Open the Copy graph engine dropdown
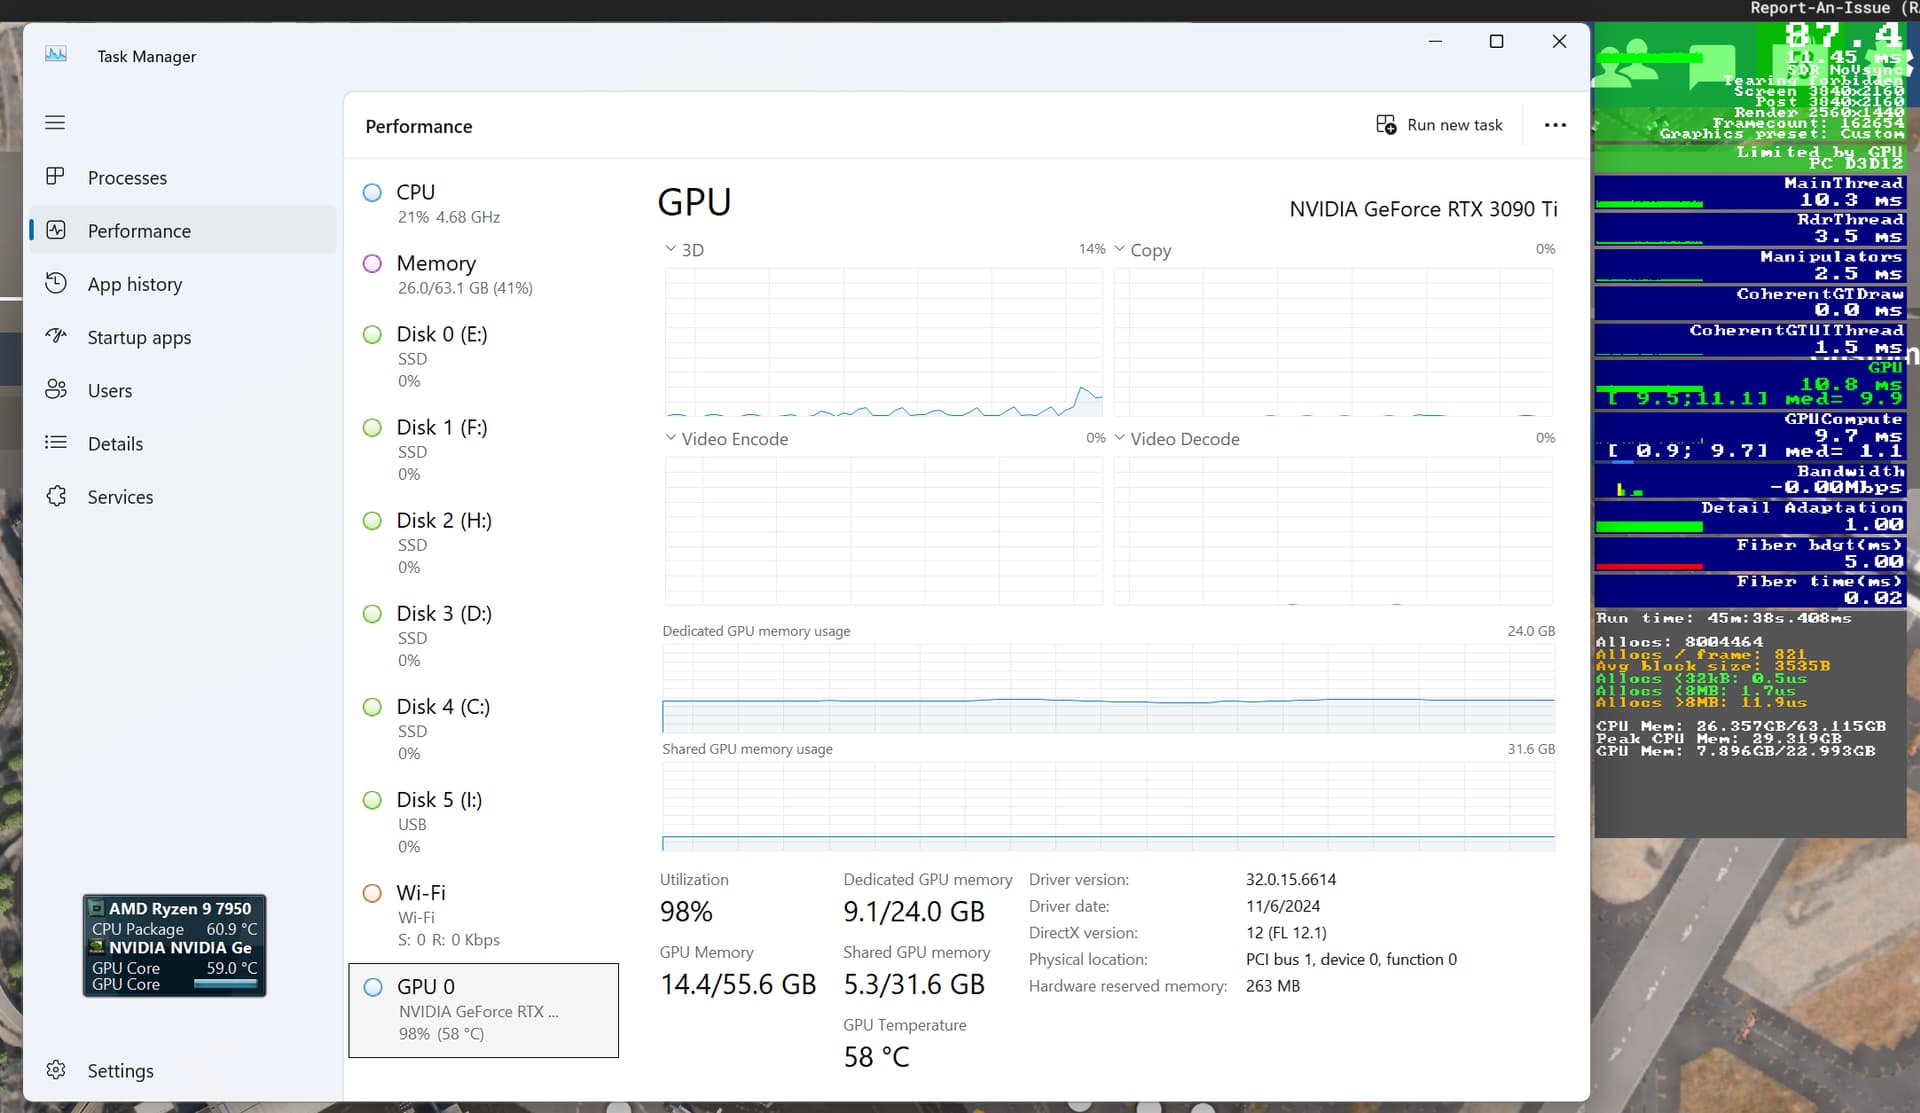 [1120, 249]
